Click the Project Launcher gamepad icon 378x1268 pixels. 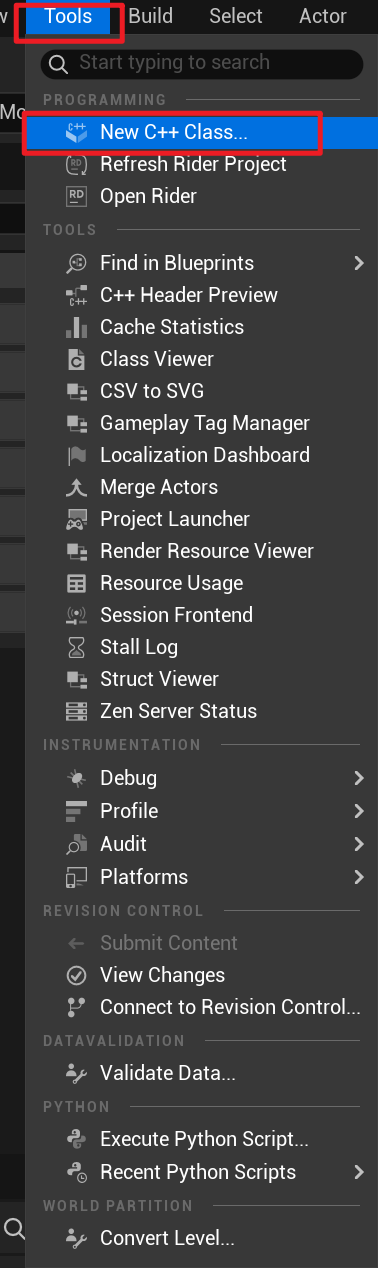pyautogui.click(x=77, y=519)
